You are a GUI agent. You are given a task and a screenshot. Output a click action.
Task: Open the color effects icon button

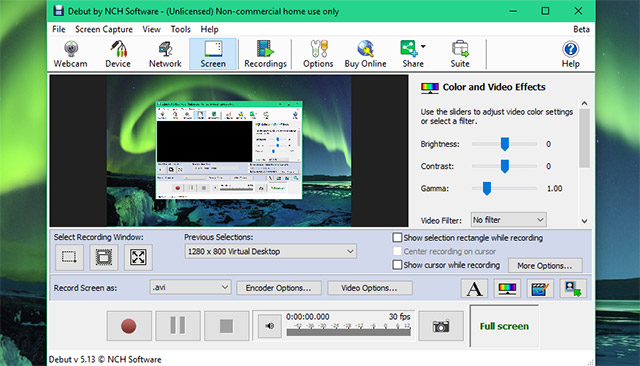(507, 288)
